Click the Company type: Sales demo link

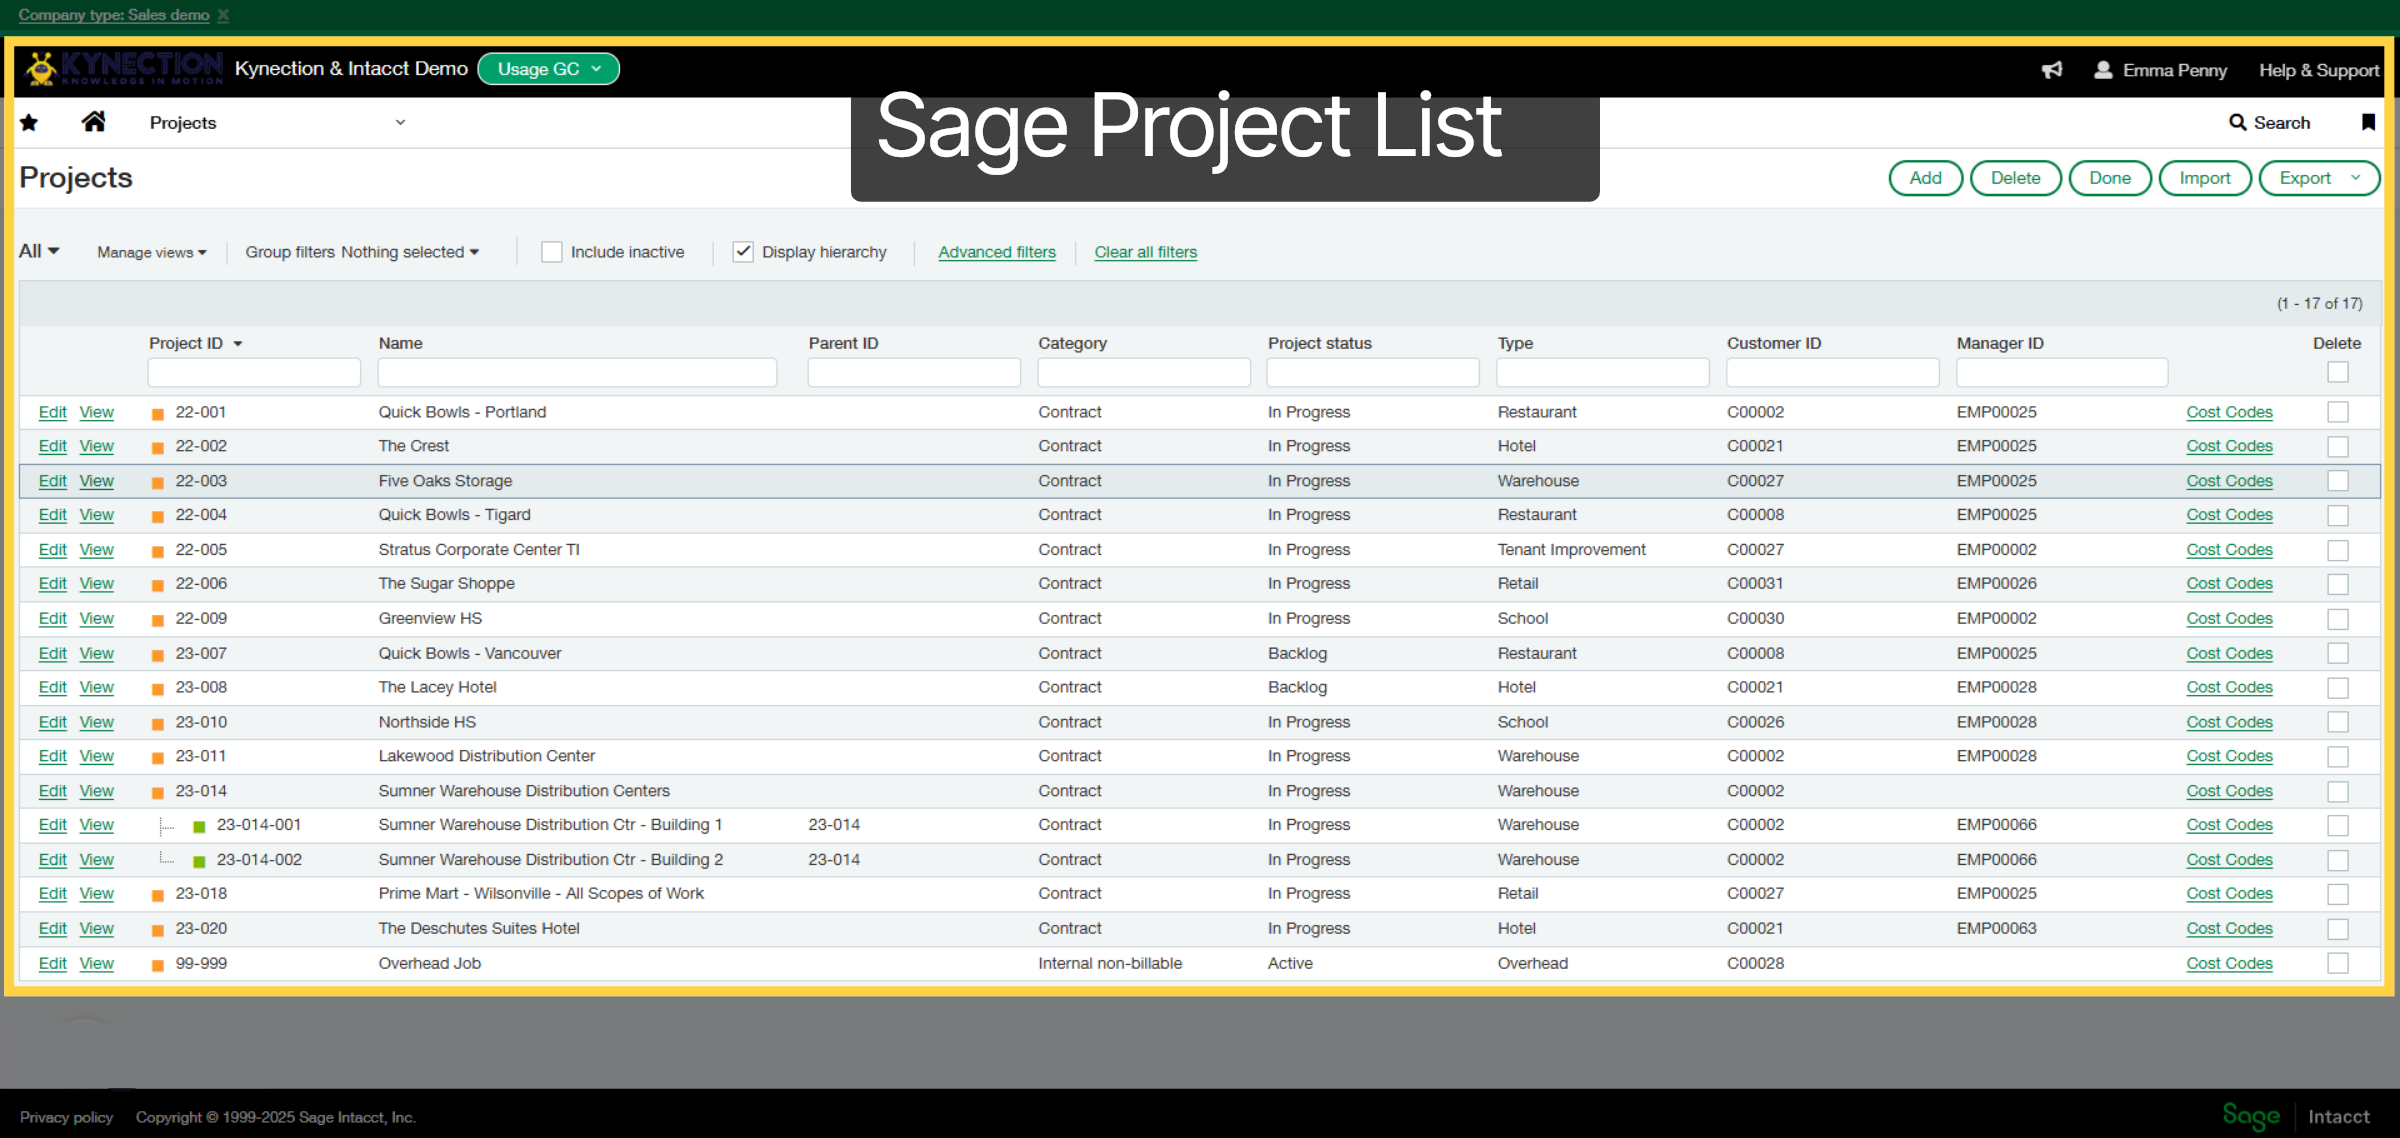click(x=113, y=15)
